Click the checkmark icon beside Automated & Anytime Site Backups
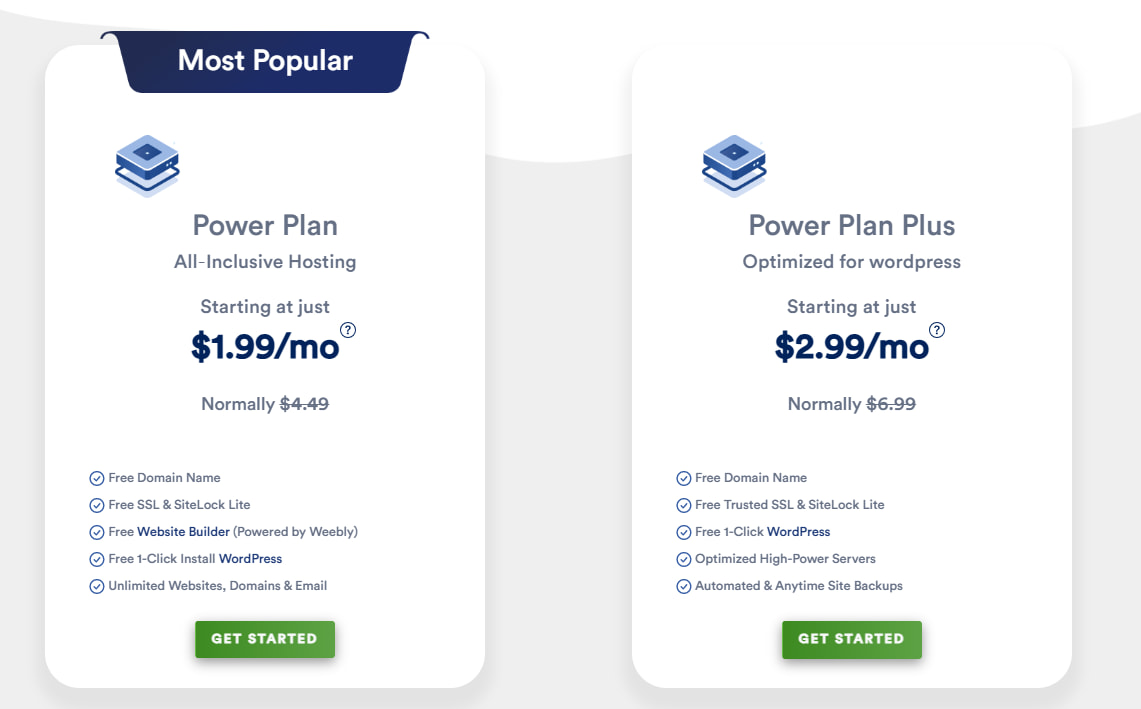The width and height of the screenshot is (1141, 709). pos(684,586)
